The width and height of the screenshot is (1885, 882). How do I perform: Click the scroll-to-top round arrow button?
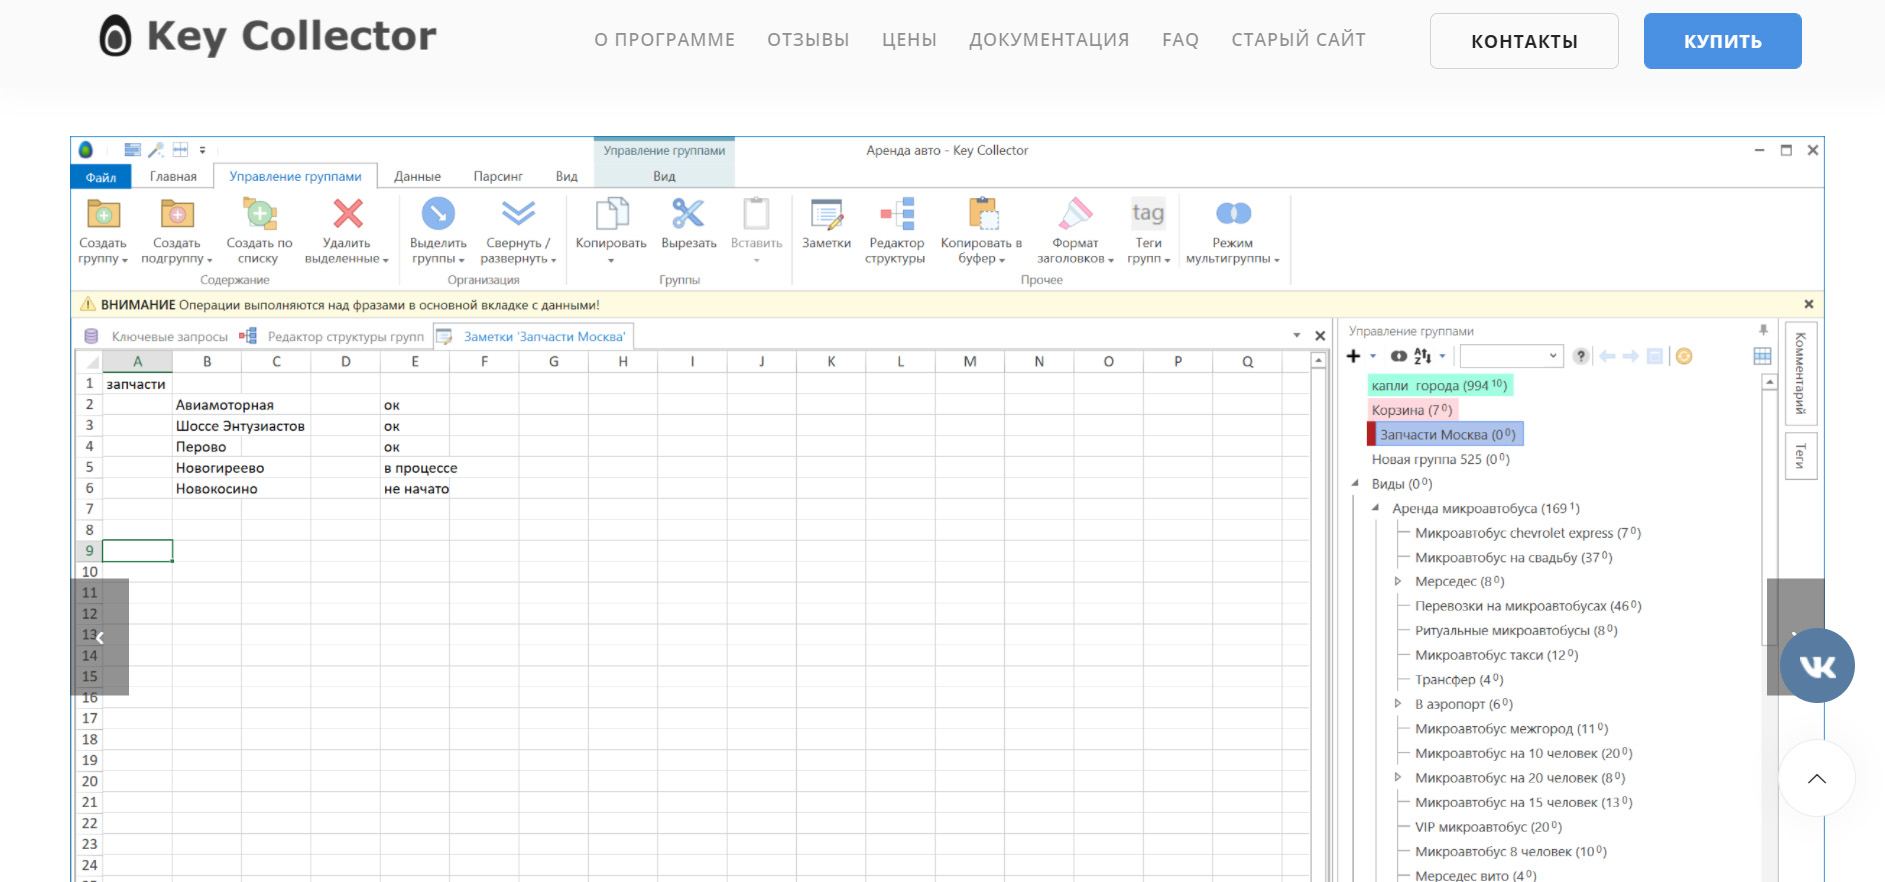[1817, 778]
